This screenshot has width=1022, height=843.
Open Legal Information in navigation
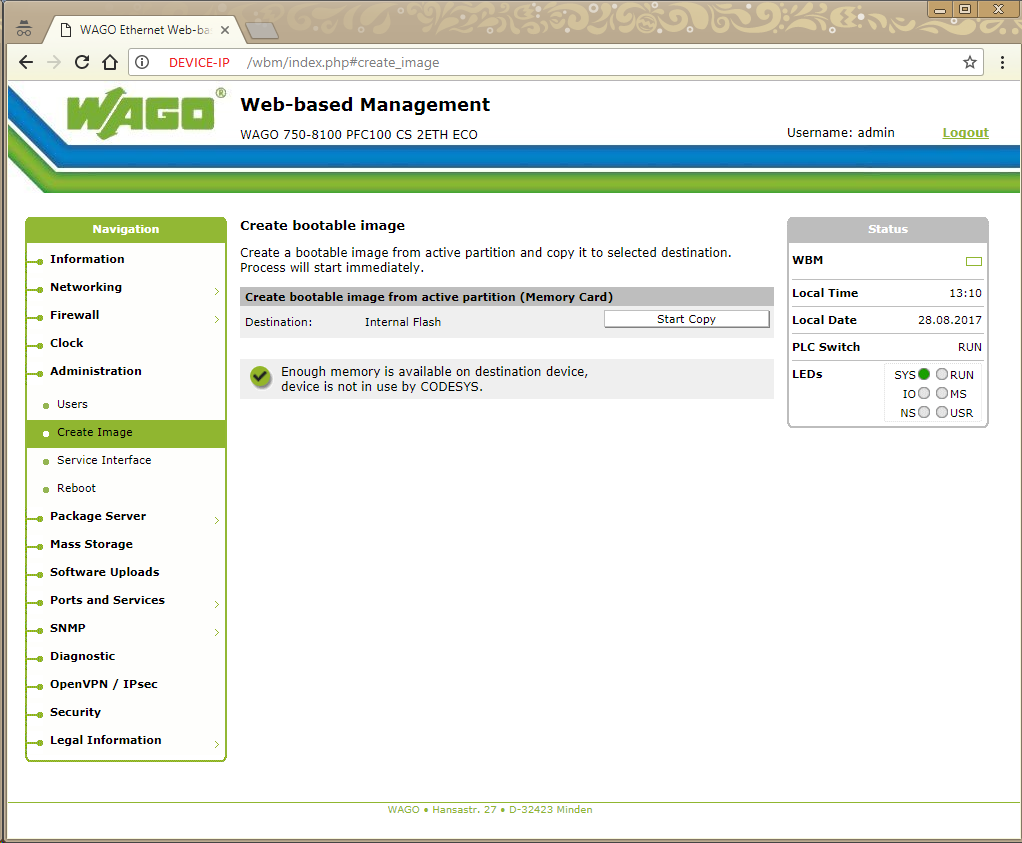point(106,740)
